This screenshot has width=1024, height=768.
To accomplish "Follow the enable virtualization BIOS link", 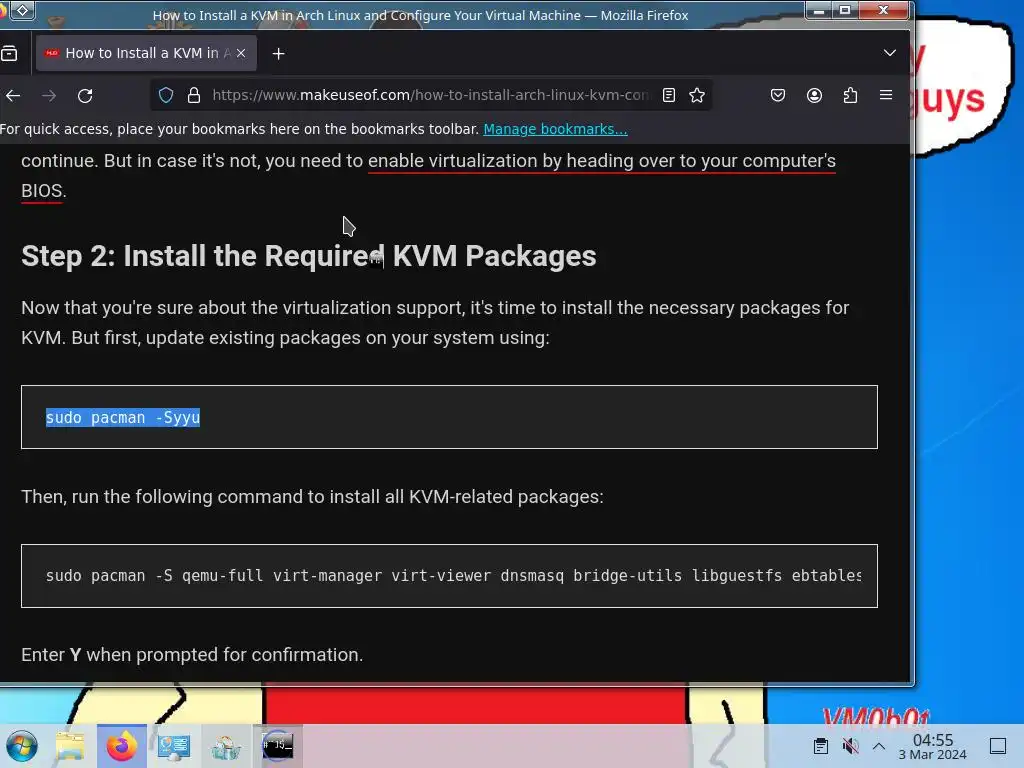I will coord(601,161).
